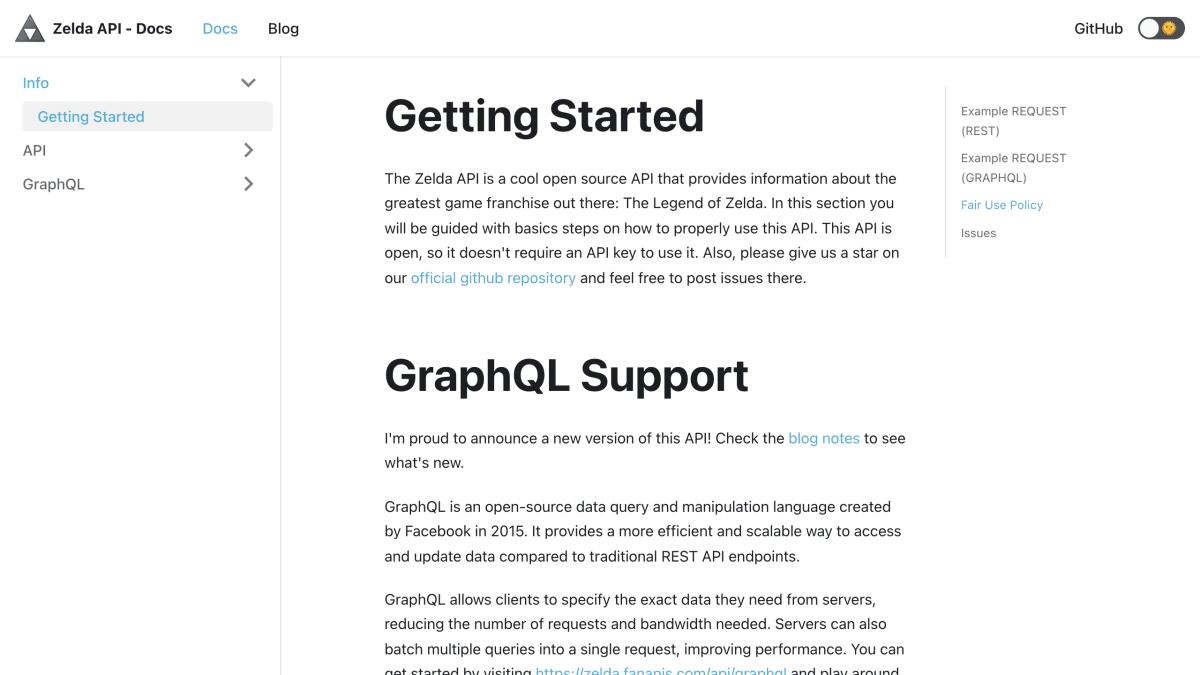The image size is (1200, 675).
Task: Jump to Example REQUEST (REST) section
Action: click(1014, 121)
